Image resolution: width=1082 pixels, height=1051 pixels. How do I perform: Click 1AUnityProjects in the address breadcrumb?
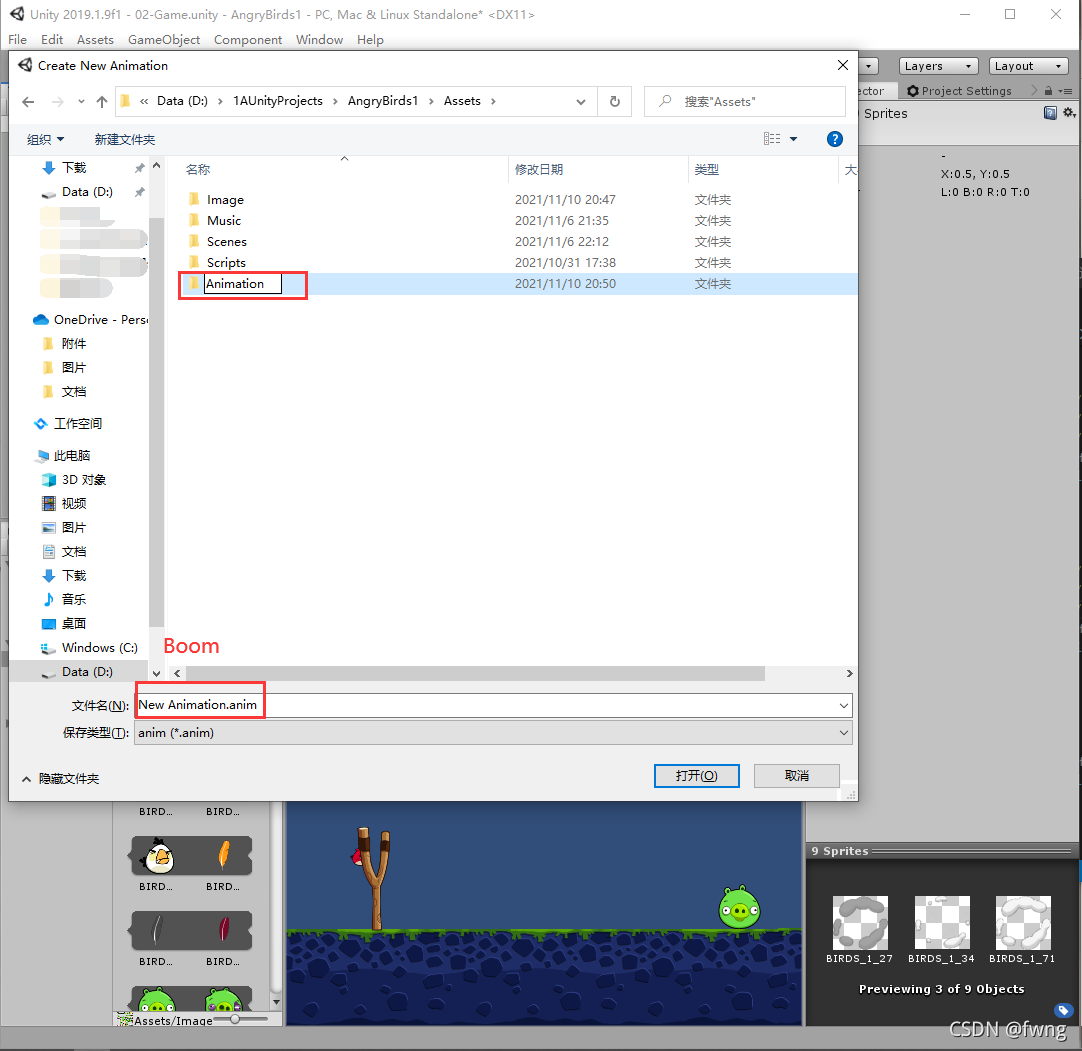click(277, 101)
